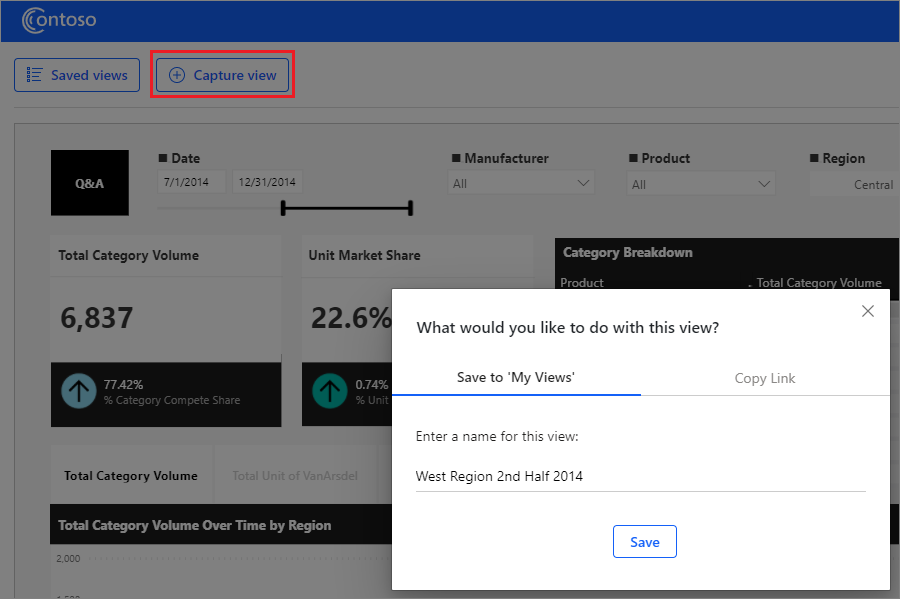Click the end date 12/31/2014 field
Viewport: 900px width, 599px height.
pyautogui.click(x=268, y=182)
